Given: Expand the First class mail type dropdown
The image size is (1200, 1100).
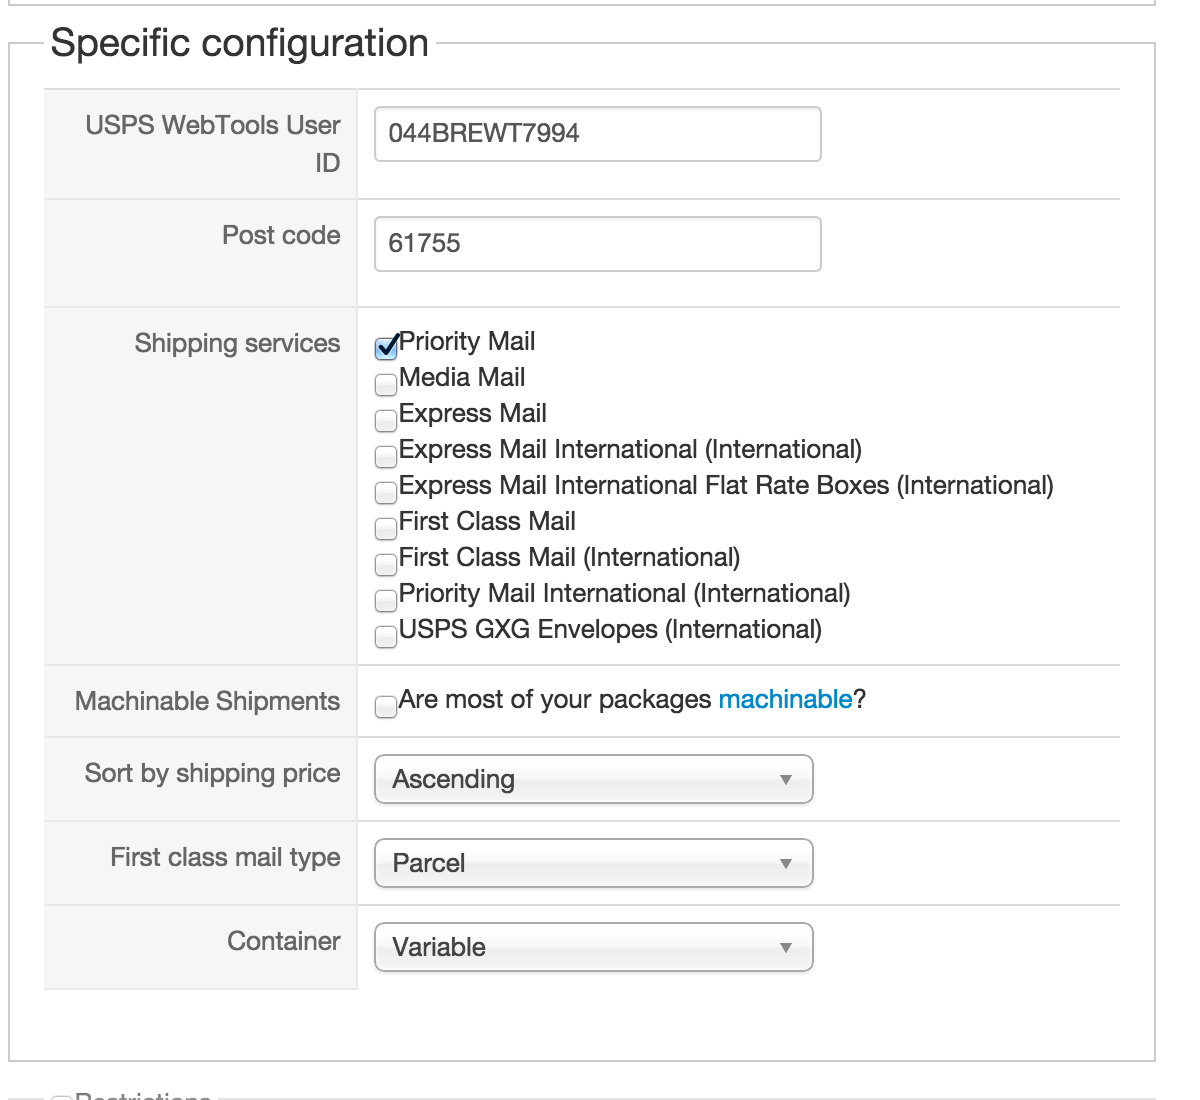Looking at the screenshot, I should [593, 864].
